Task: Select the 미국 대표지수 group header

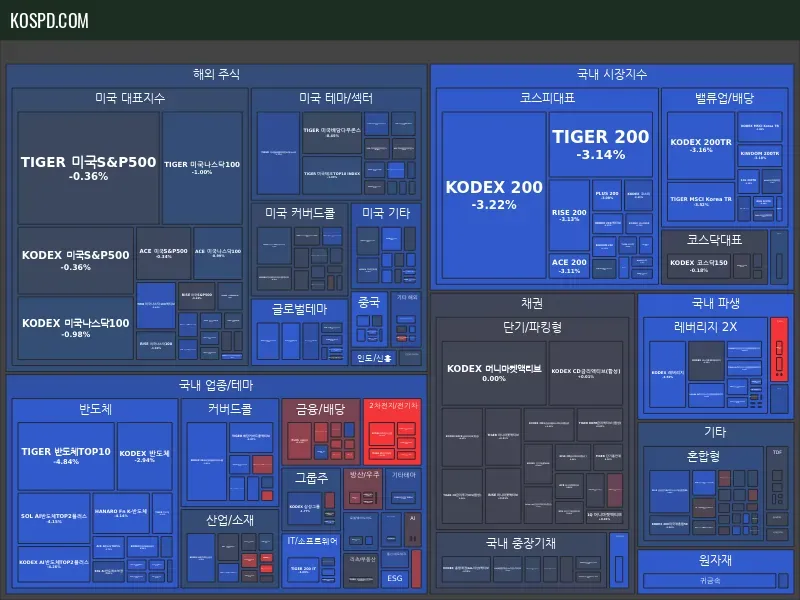Action: (130, 98)
